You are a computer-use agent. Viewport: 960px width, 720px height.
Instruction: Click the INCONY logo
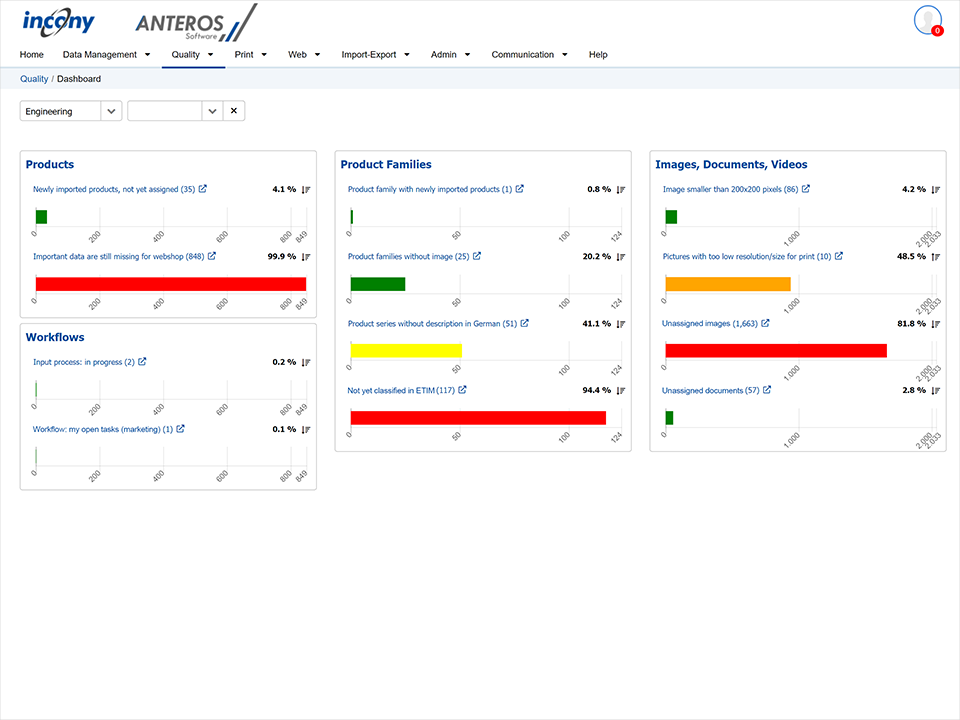59,22
